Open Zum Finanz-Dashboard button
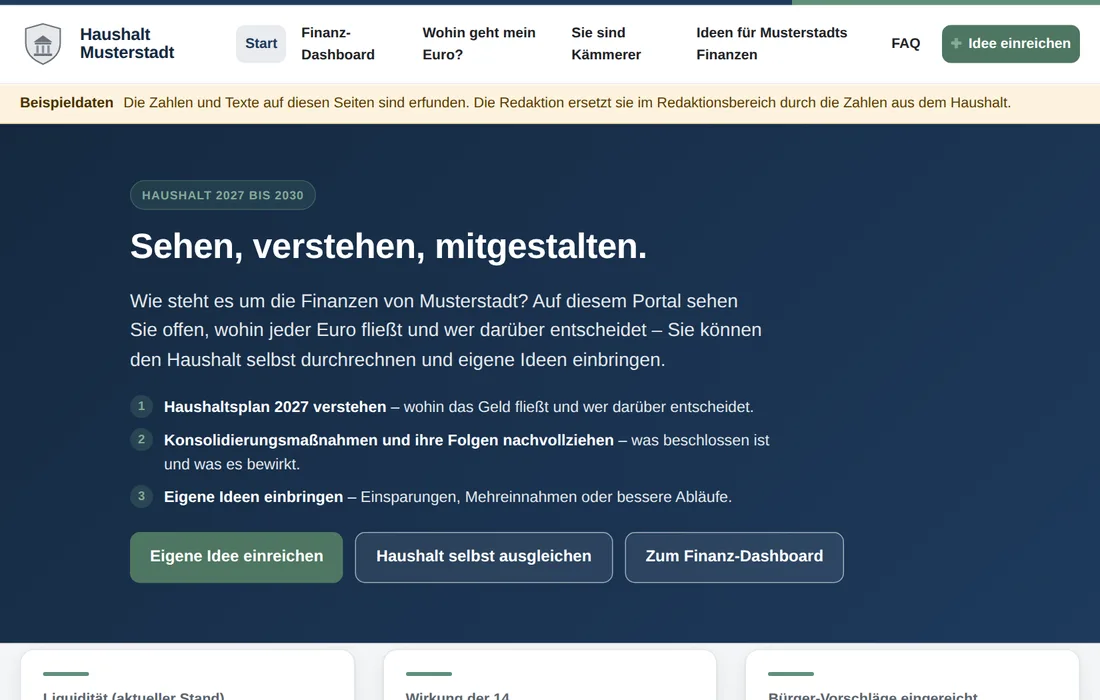The image size is (1100, 700). point(734,557)
